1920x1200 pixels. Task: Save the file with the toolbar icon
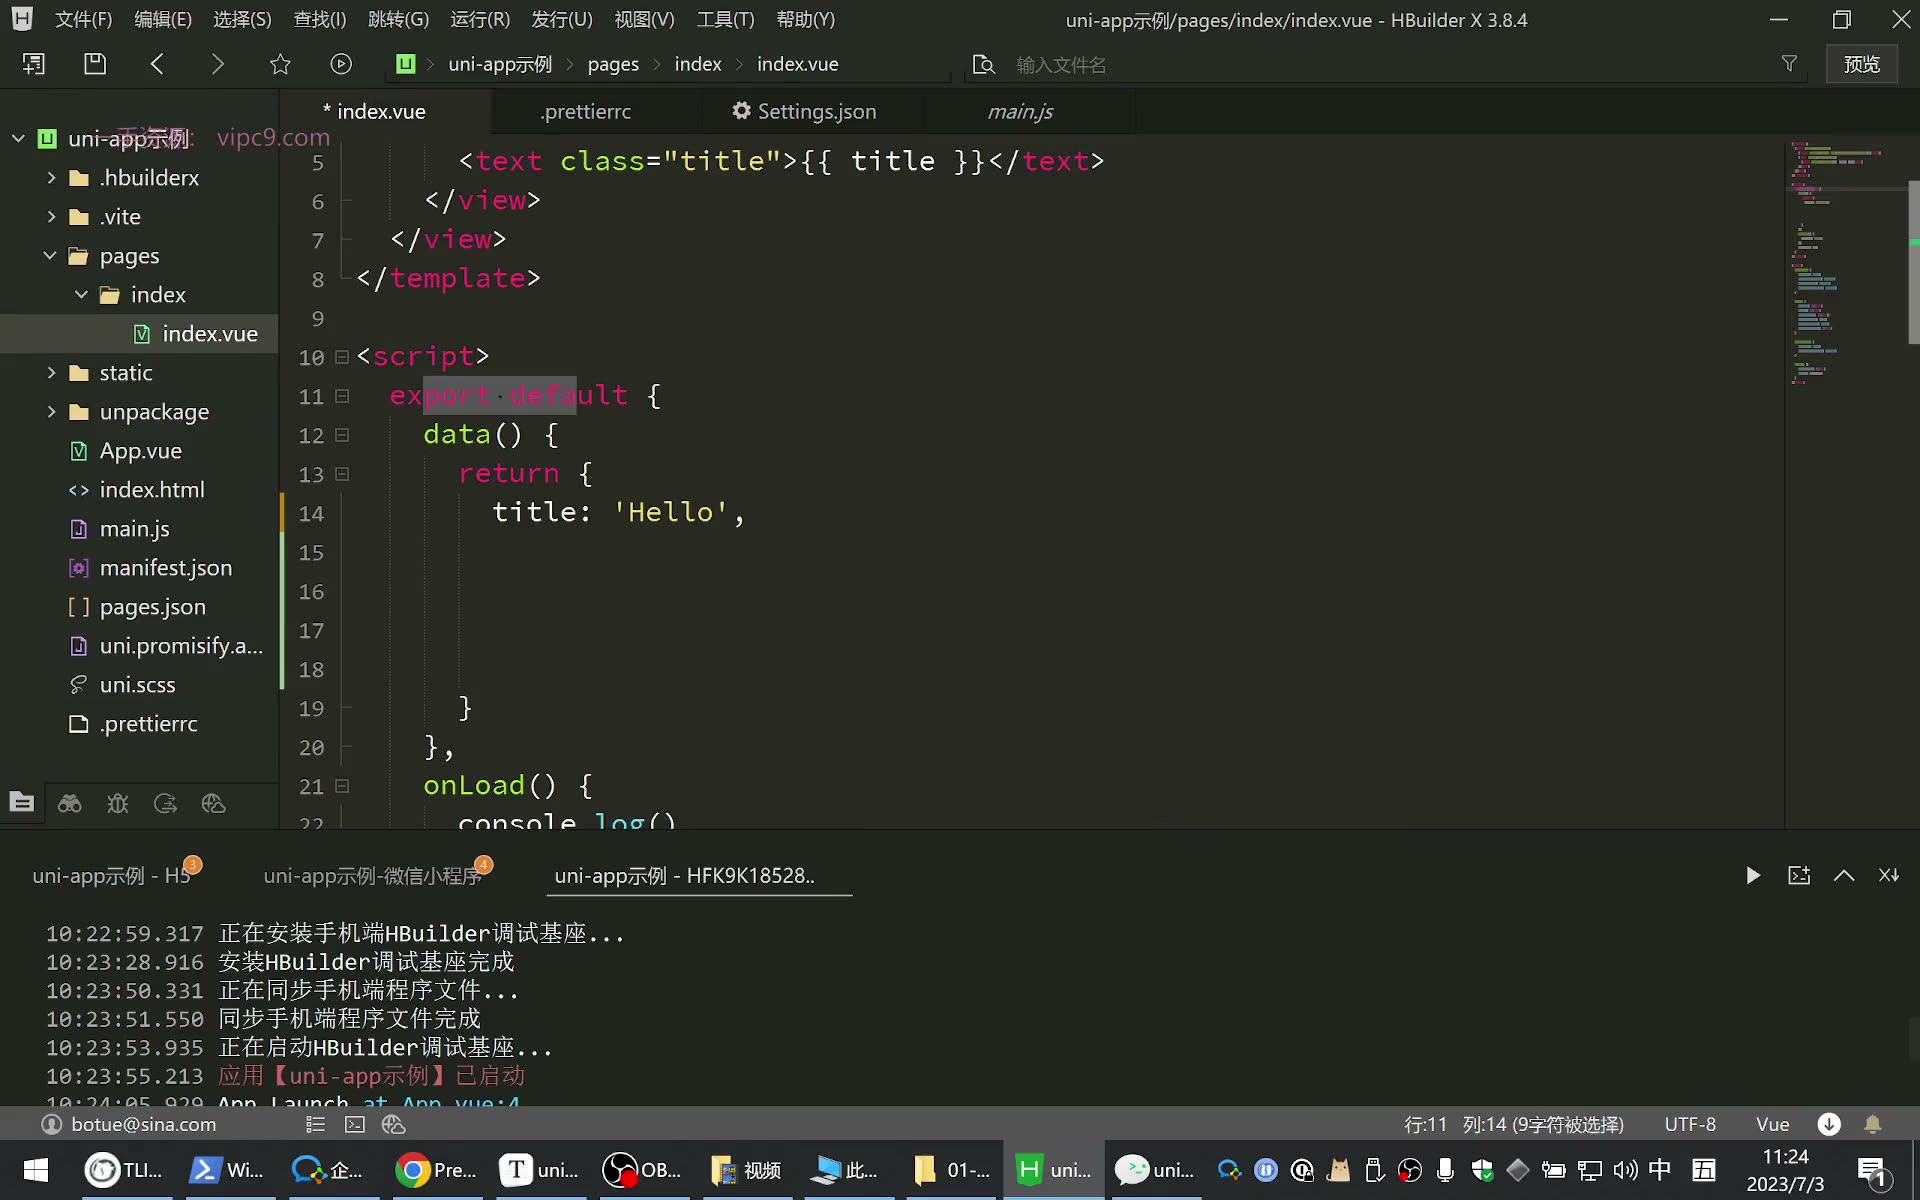94,64
